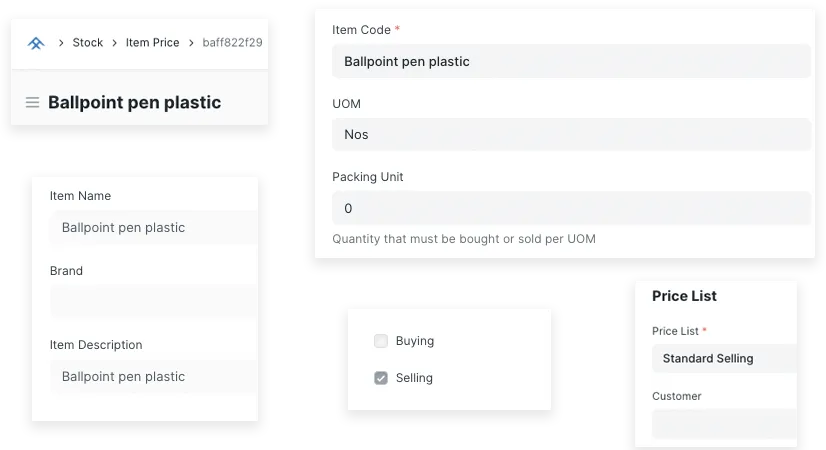Open the Stock breadcrumb link
Screen dimensions: 826x450
(x=88, y=43)
